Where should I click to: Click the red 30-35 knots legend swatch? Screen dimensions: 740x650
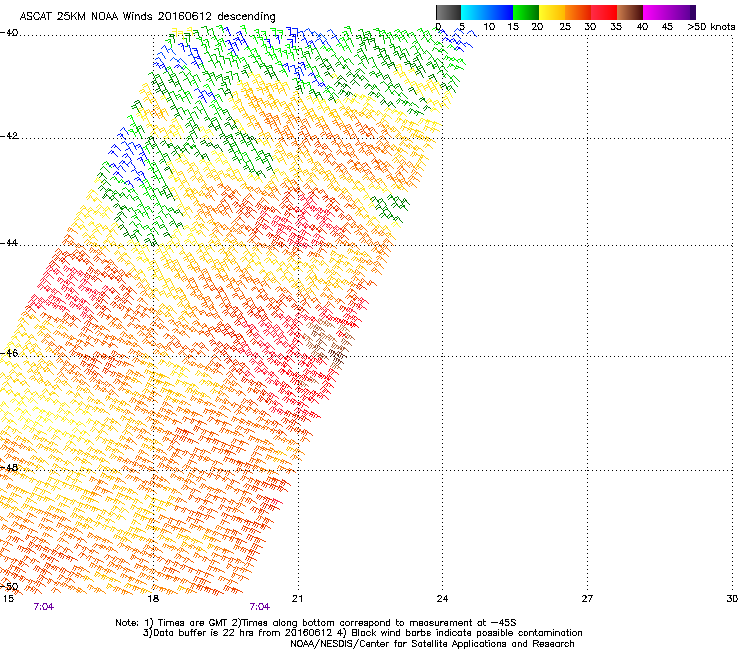604,12
